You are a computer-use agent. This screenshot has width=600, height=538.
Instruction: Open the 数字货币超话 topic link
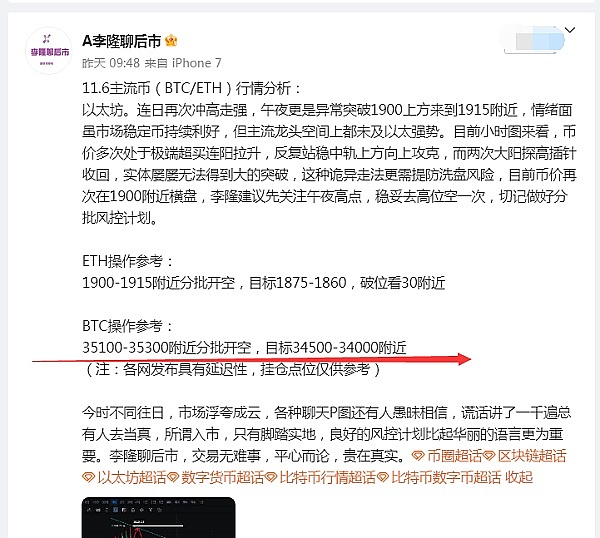(x=222, y=477)
